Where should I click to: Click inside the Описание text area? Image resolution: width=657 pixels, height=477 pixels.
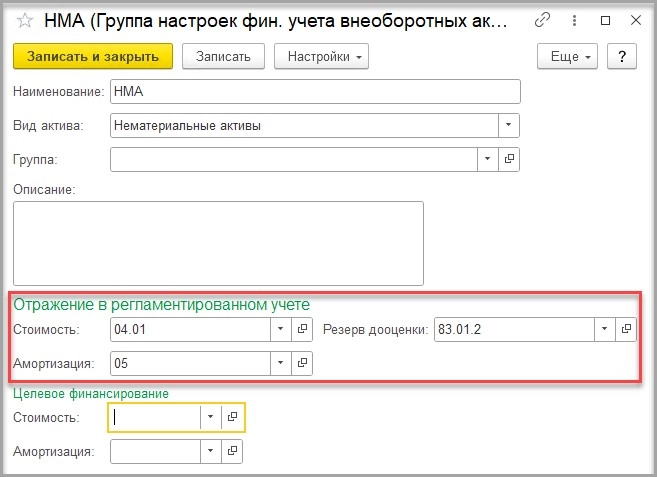(x=218, y=244)
